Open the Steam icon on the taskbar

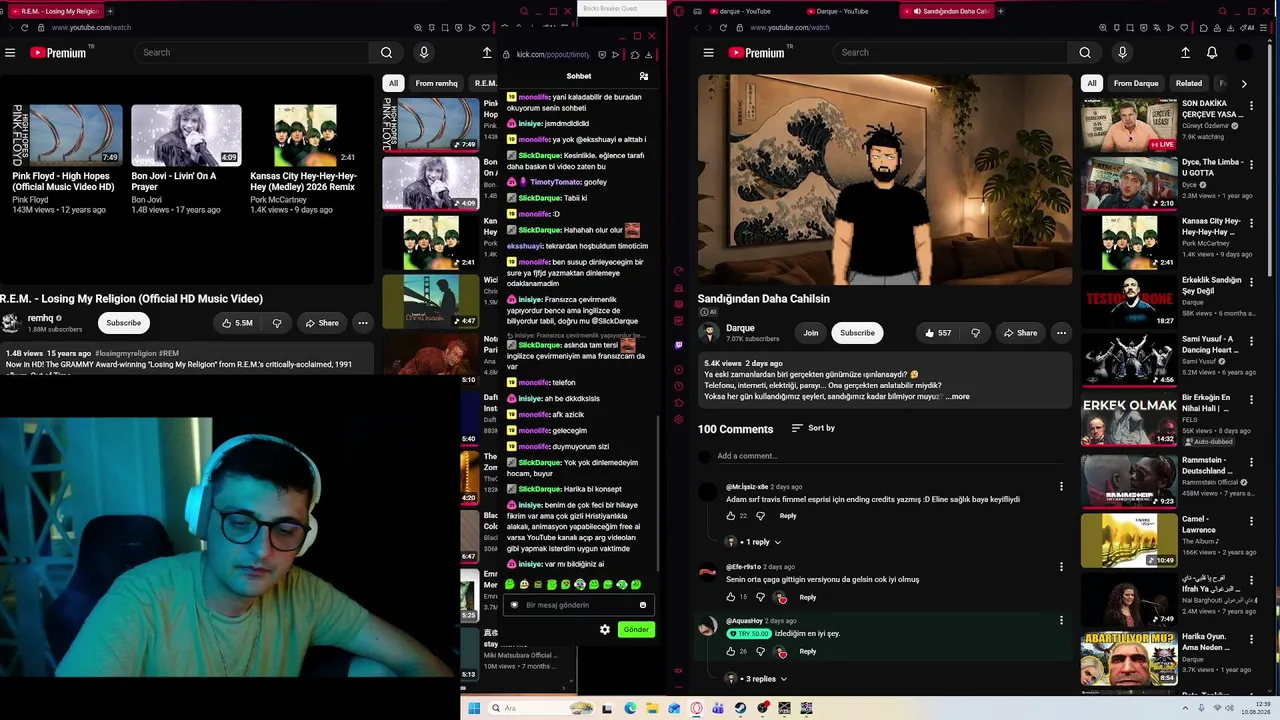(740, 708)
